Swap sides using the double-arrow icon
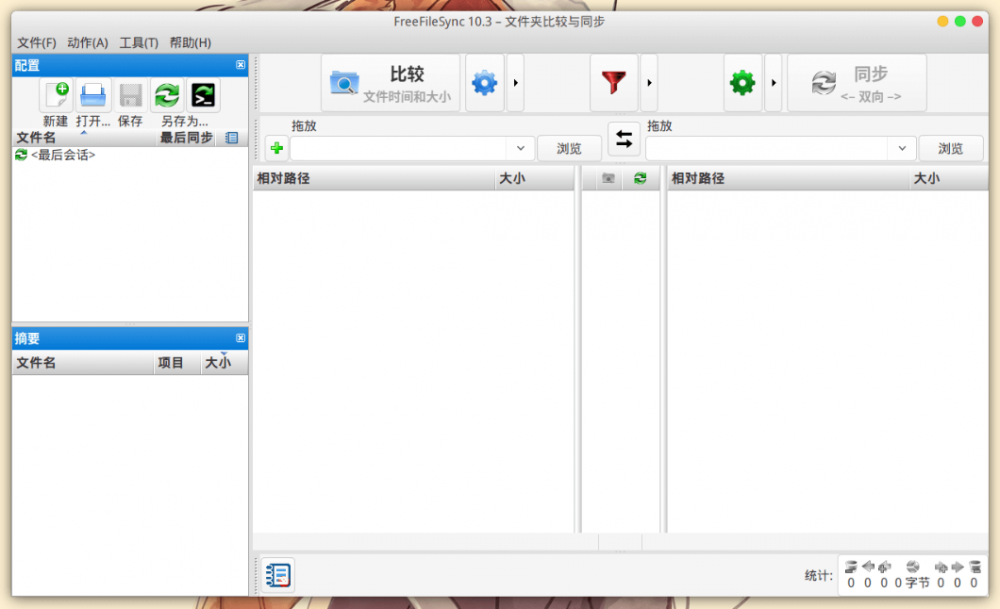This screenshot has height=609, width=1000. (624, 139)
